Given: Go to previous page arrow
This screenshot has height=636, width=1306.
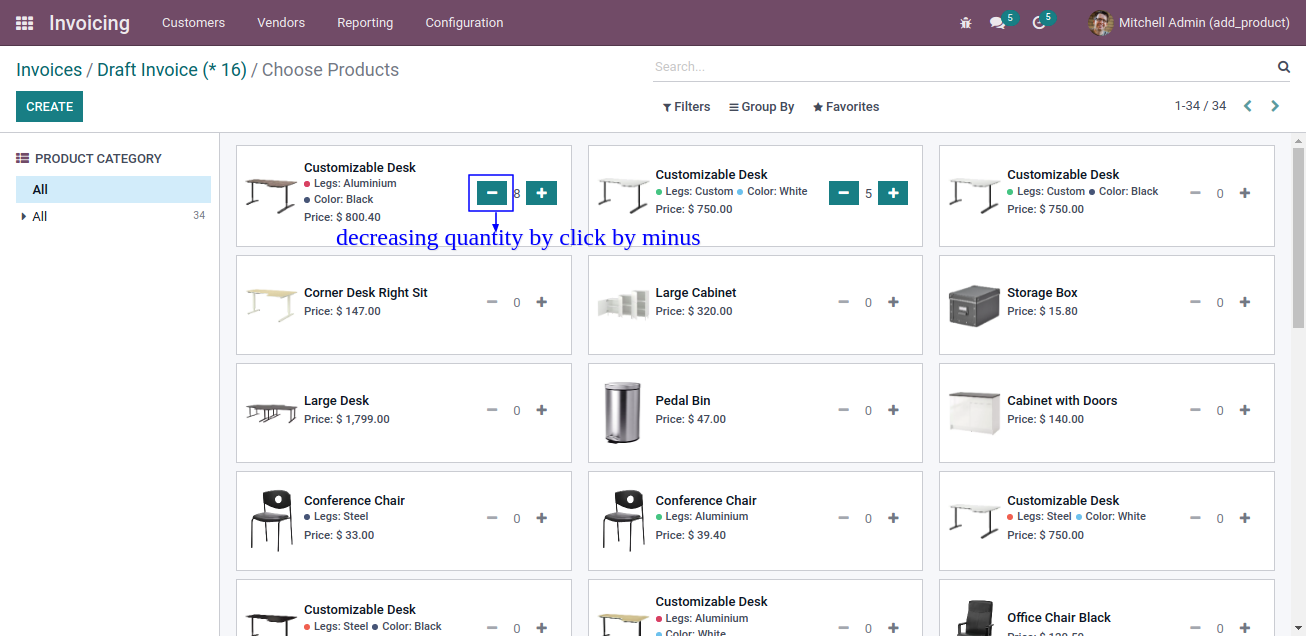Looking at the screenshot, I should point(1248,106).
